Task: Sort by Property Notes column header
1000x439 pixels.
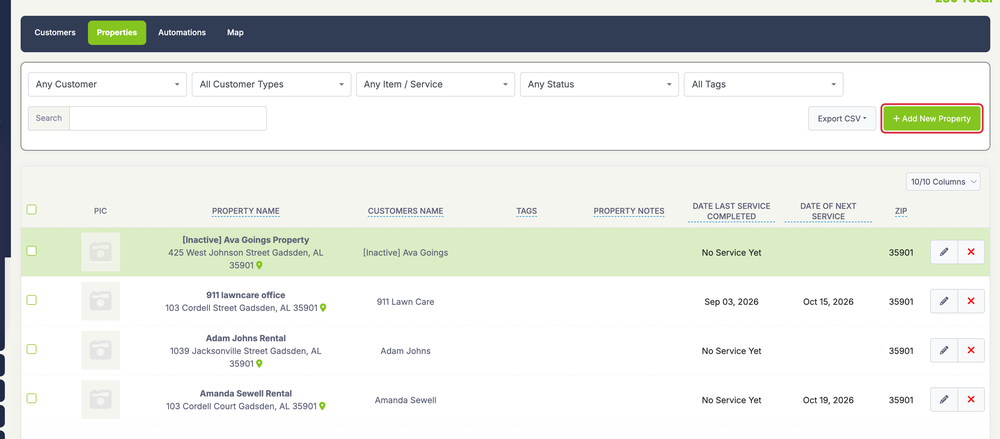Action: tap(629, 211)
